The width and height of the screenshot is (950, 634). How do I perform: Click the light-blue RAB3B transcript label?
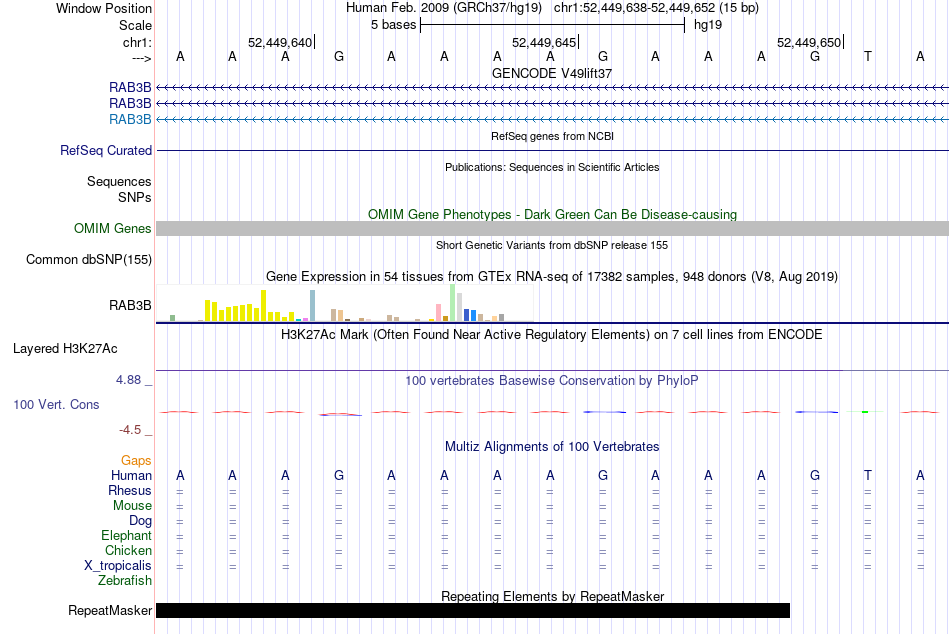coord(130,119)
